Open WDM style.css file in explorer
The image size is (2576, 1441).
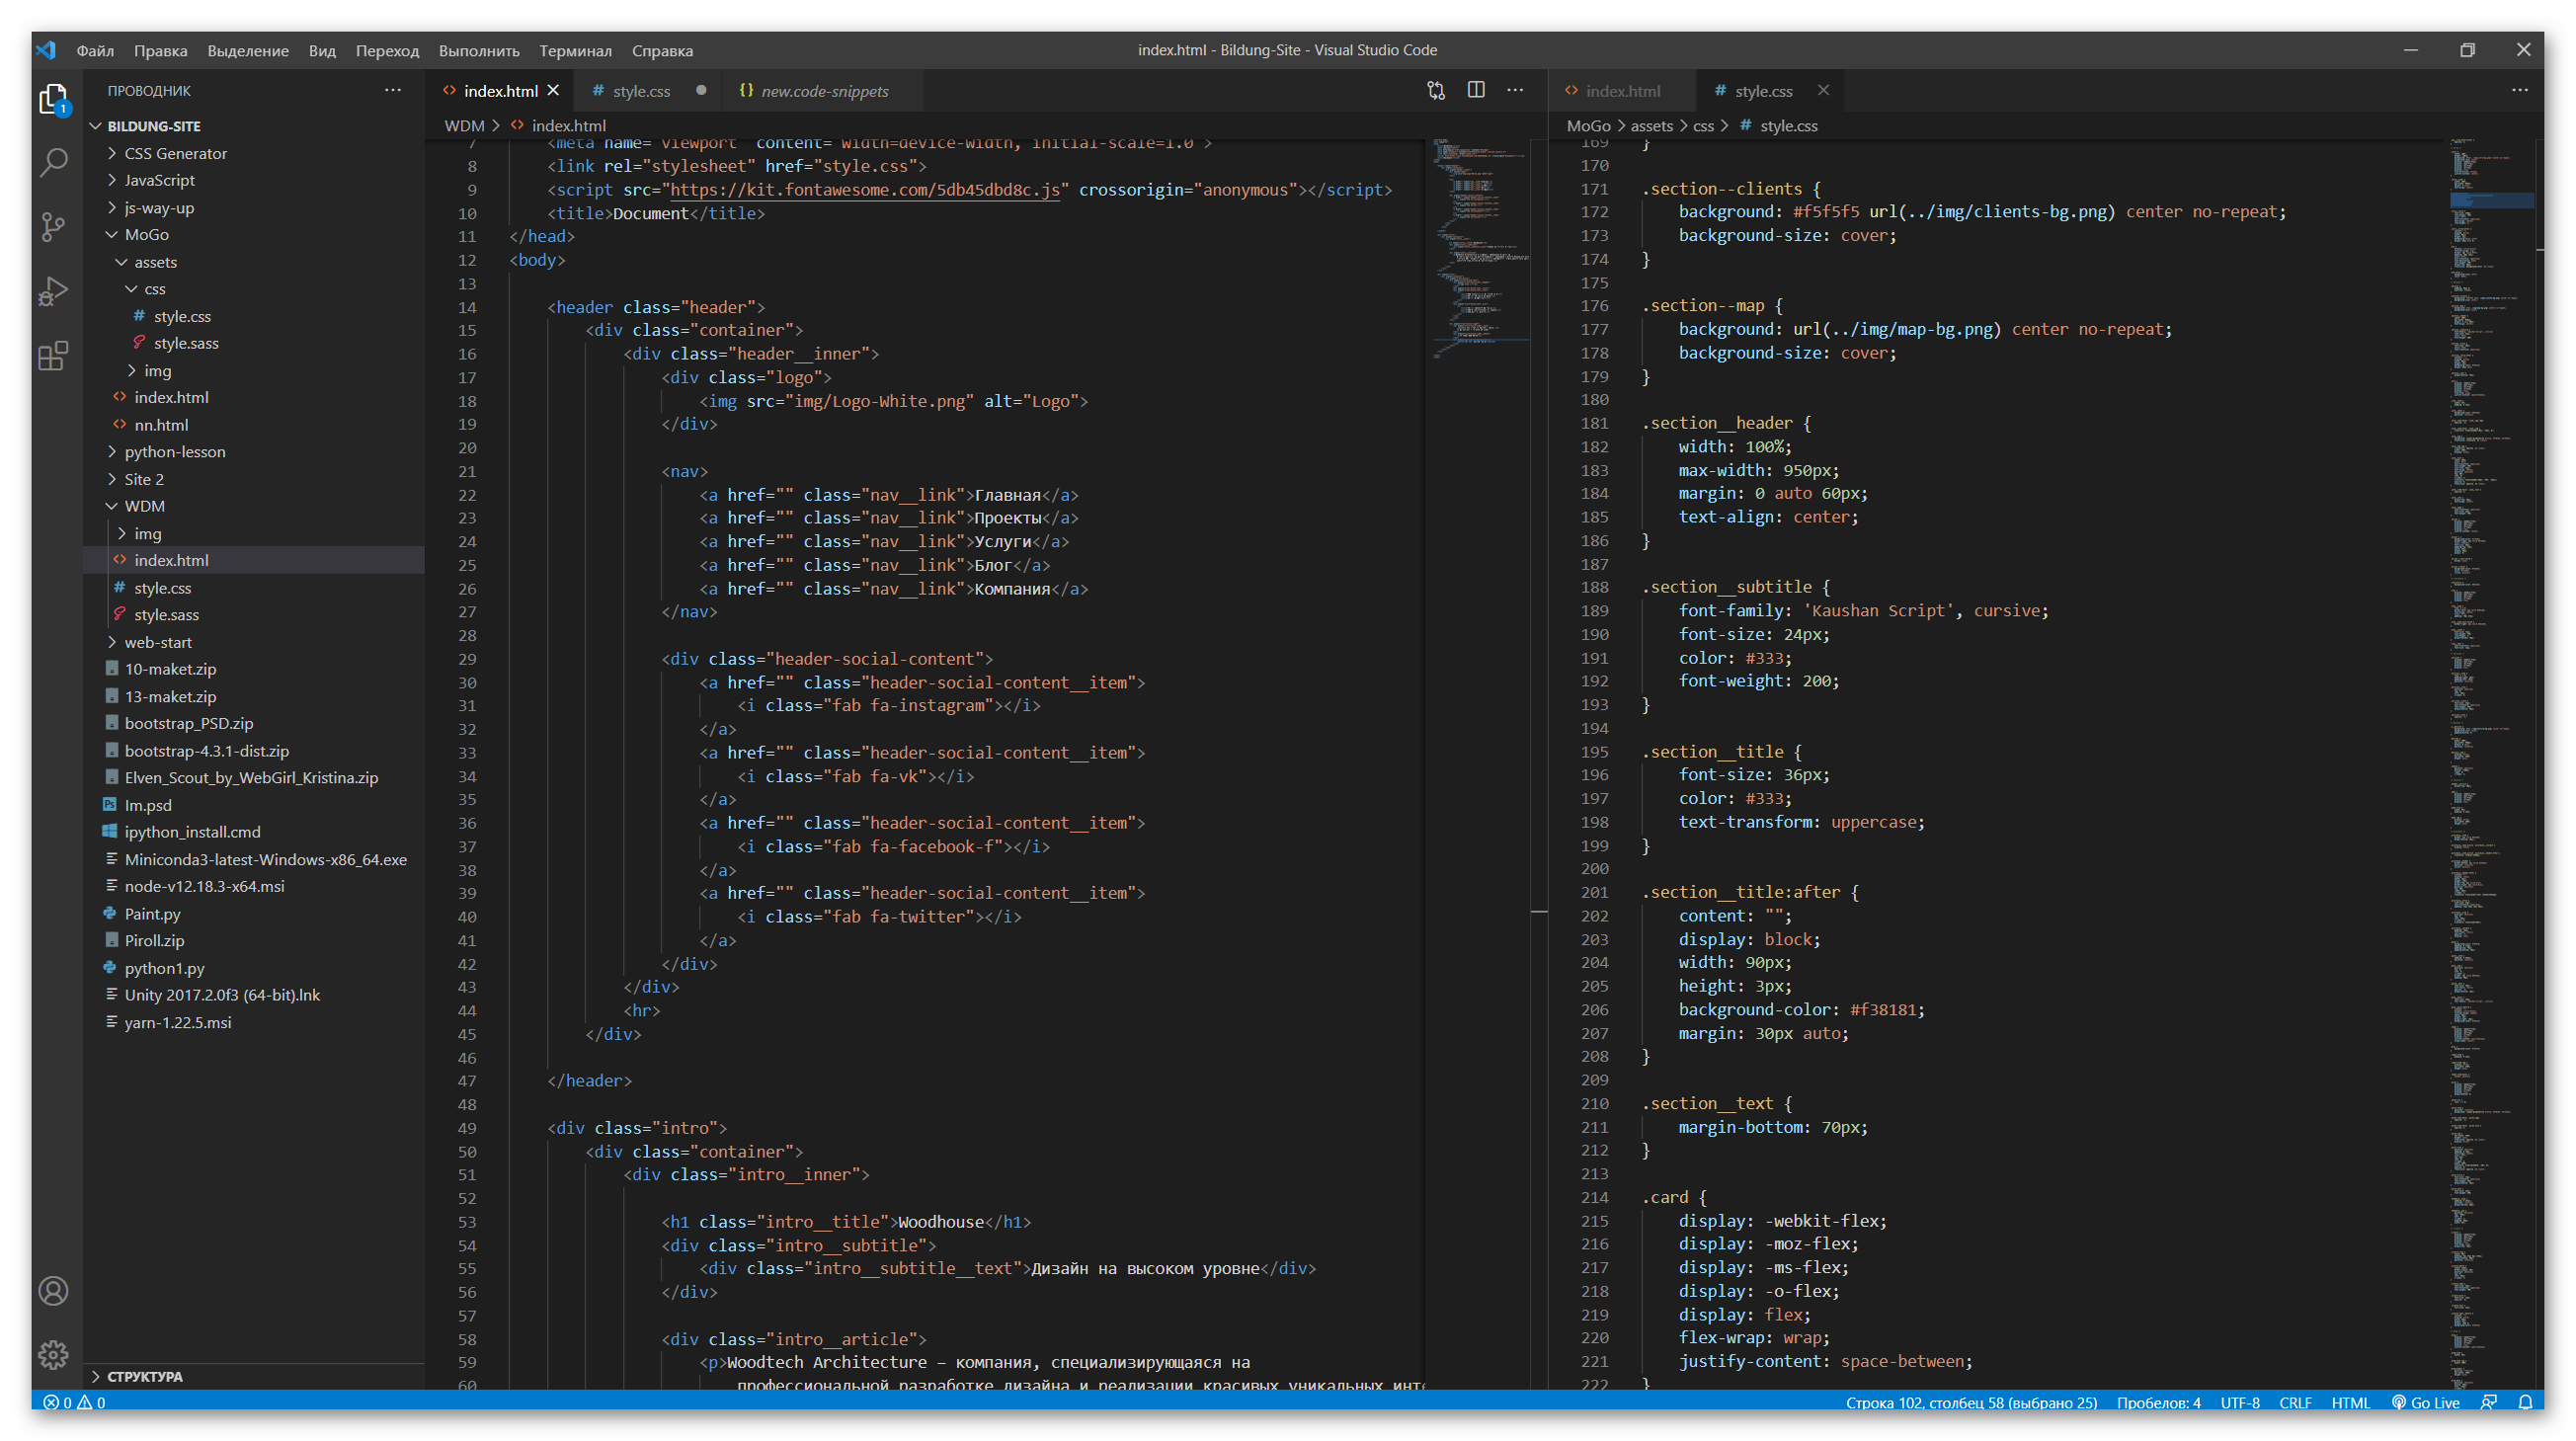(162, 588)
